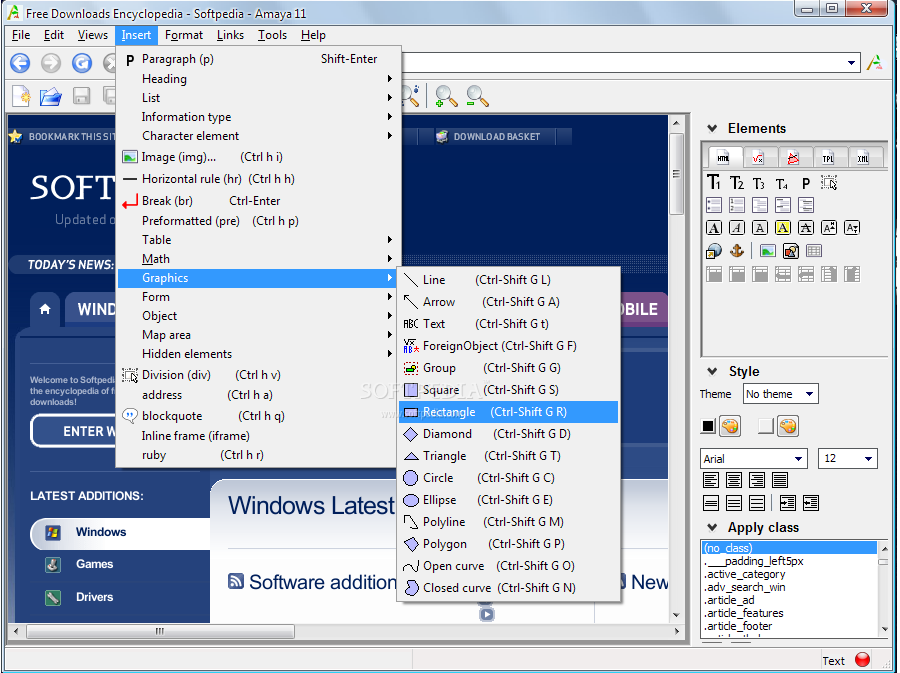
Task: Switch to the TPL elements tab
Action: coord(828,158)
